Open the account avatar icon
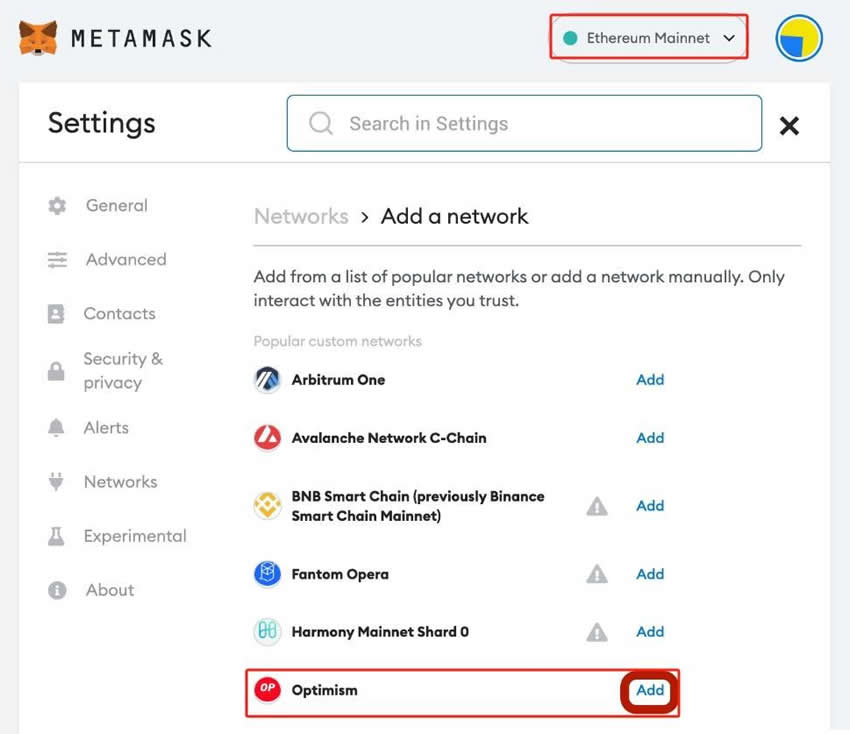Image resolution: width=850 pixels, height=734 pixels. [799, 39]
